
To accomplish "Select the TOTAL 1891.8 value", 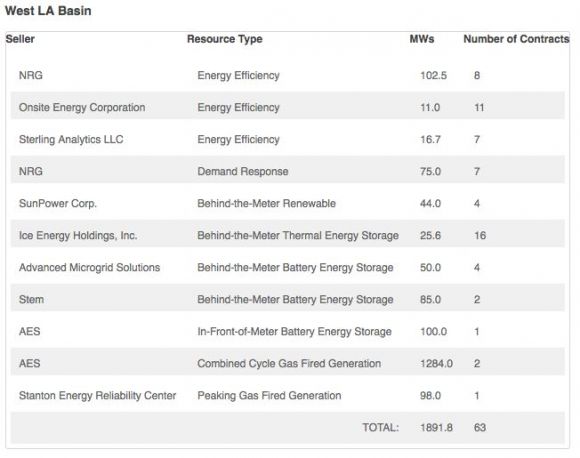I will 436,428.
